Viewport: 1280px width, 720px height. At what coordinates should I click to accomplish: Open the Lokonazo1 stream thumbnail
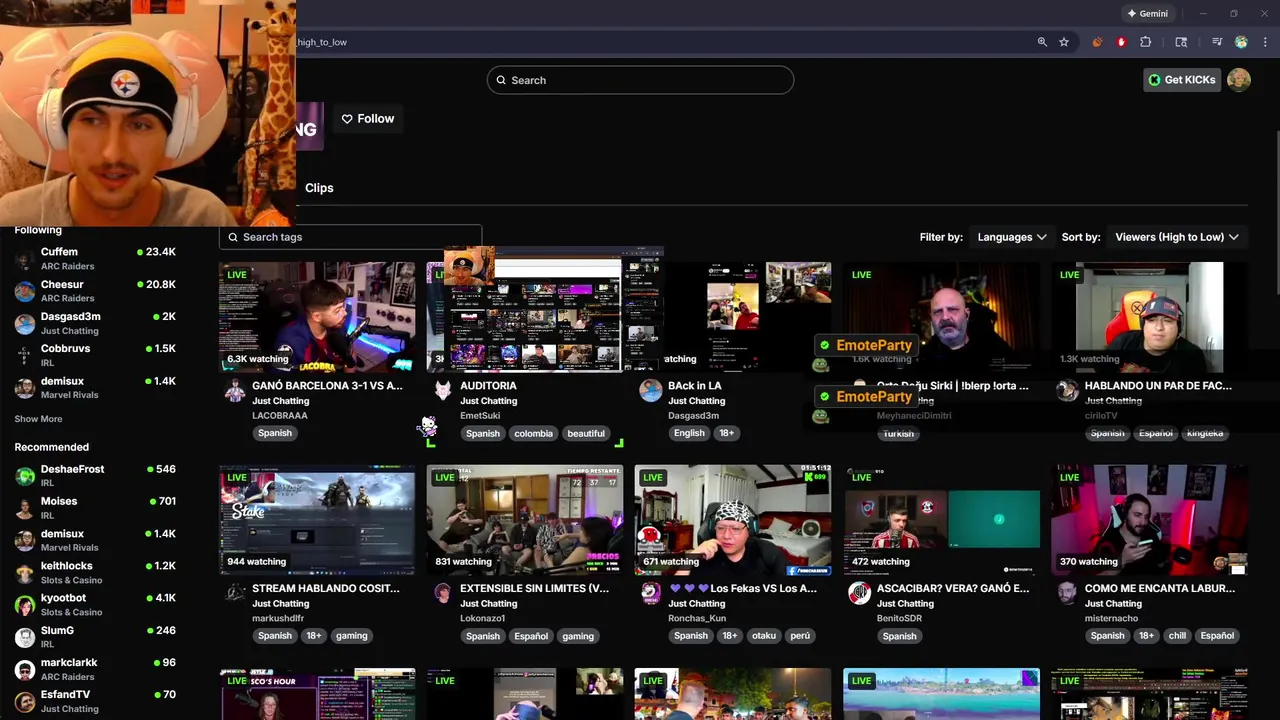pyautogui.click(x=524, y=520)
